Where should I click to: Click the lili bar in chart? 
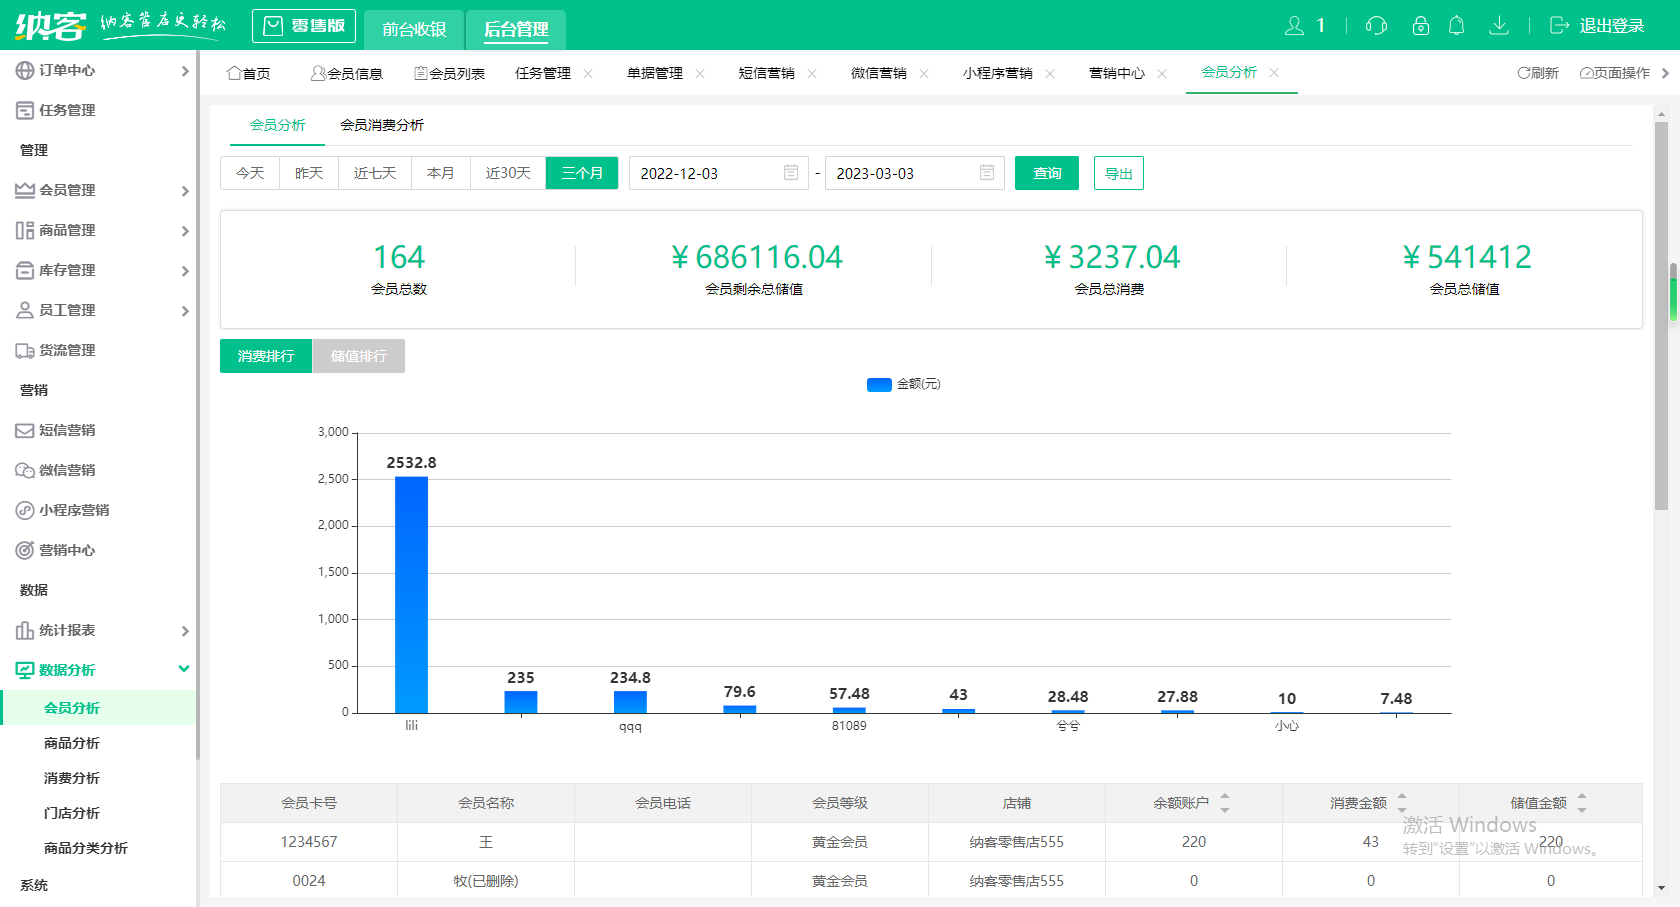click(x=411, y=595)
